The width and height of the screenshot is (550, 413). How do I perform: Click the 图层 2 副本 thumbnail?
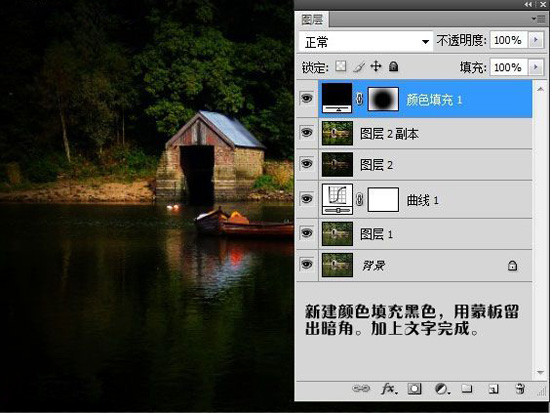click(337, 133)
